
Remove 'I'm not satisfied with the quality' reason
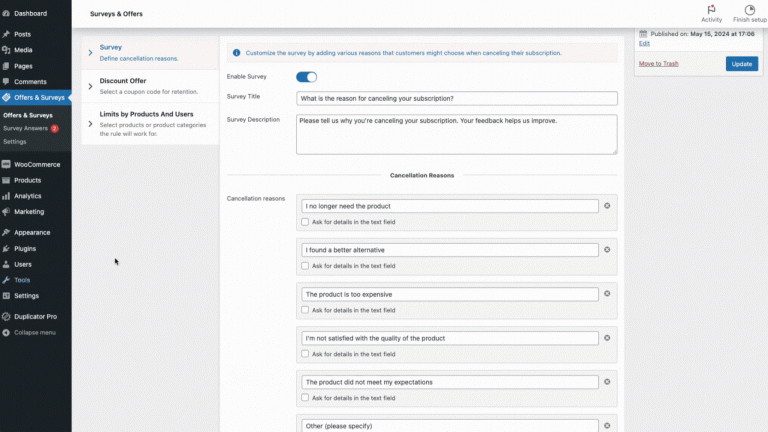(607, 338)
